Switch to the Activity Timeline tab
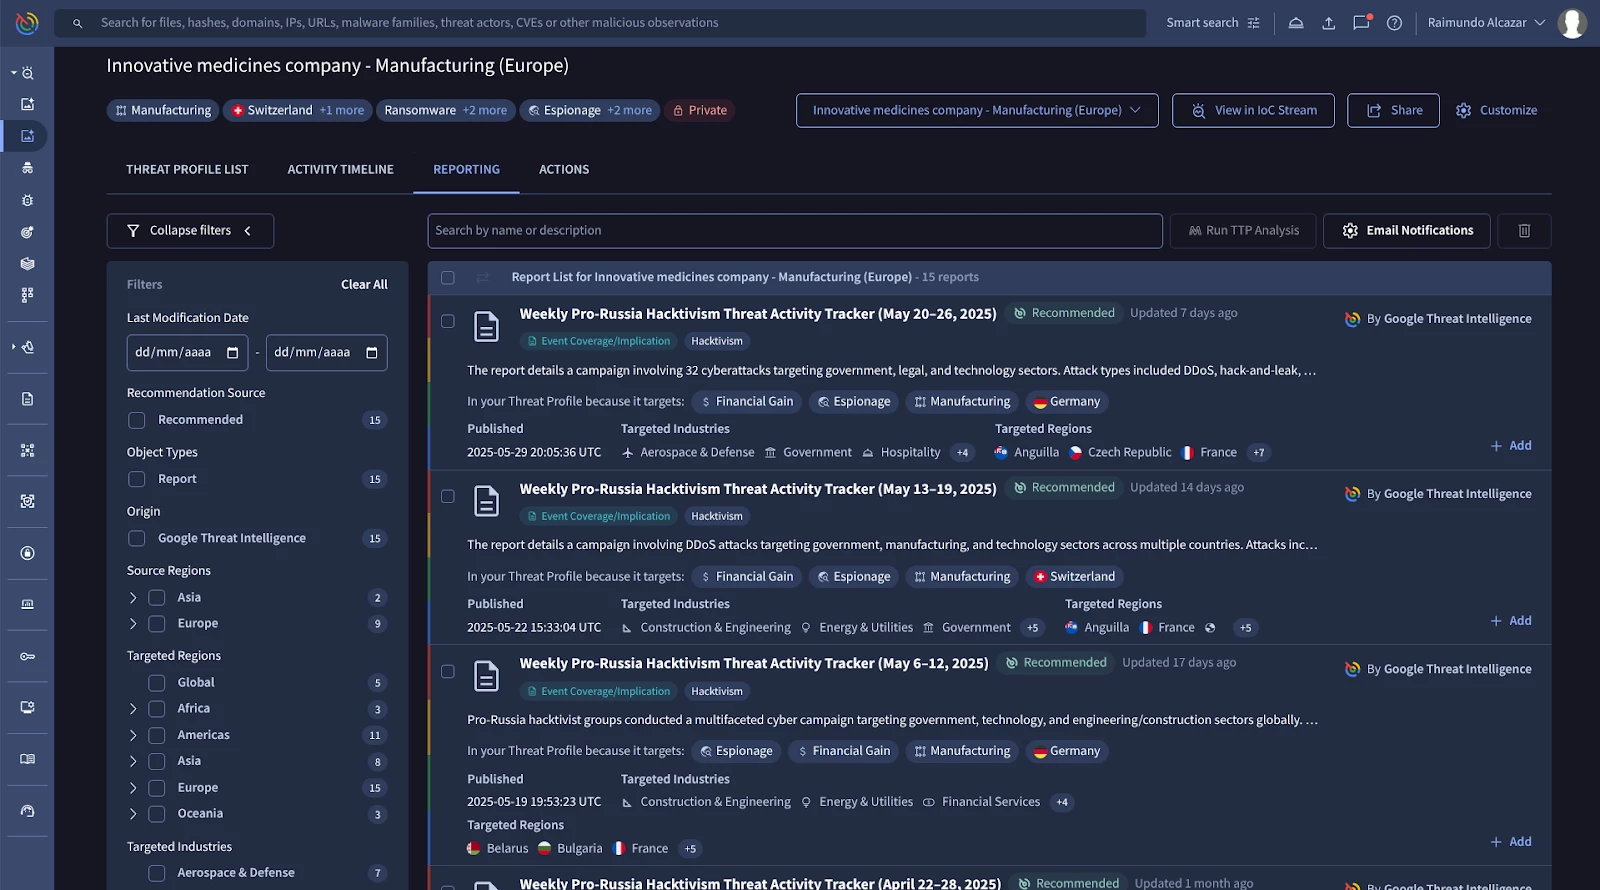This screenshot has height=890, width=1600. (x=340, y=170)
